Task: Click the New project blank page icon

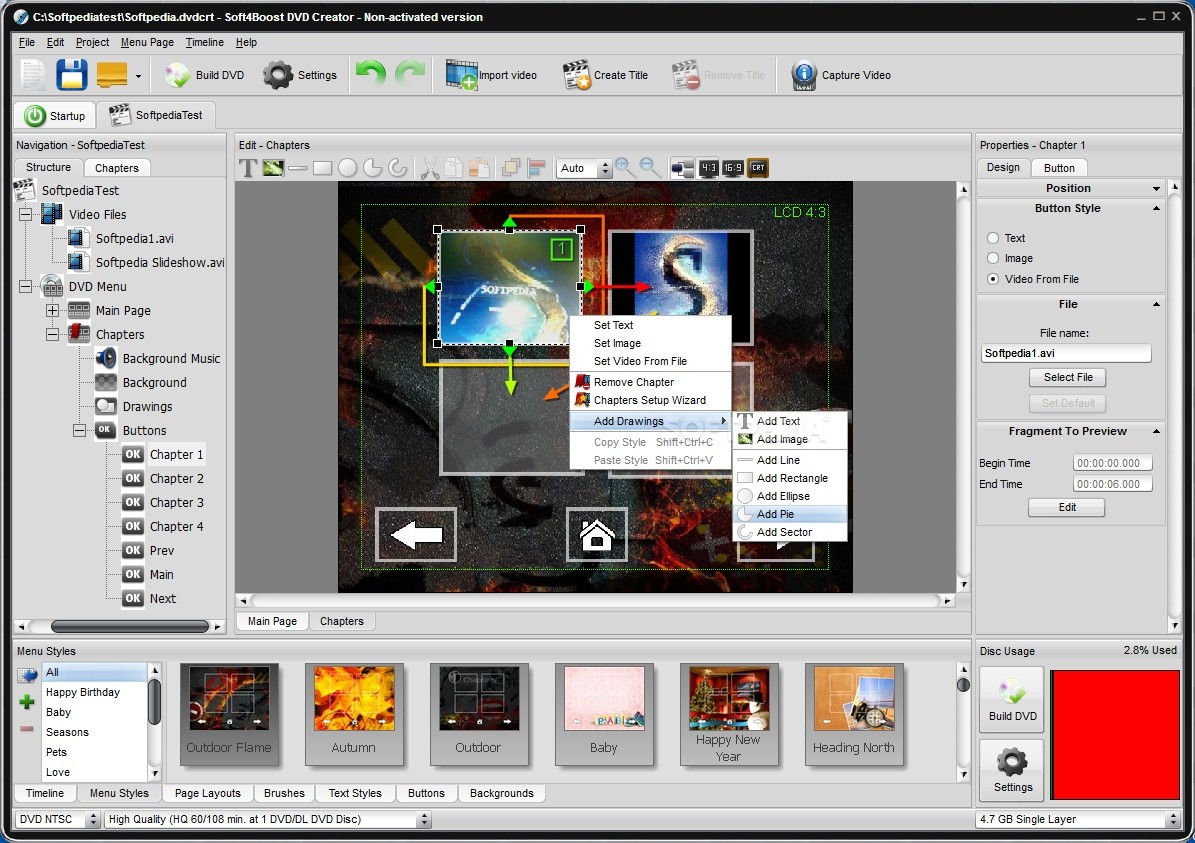Action: [32, 75]
